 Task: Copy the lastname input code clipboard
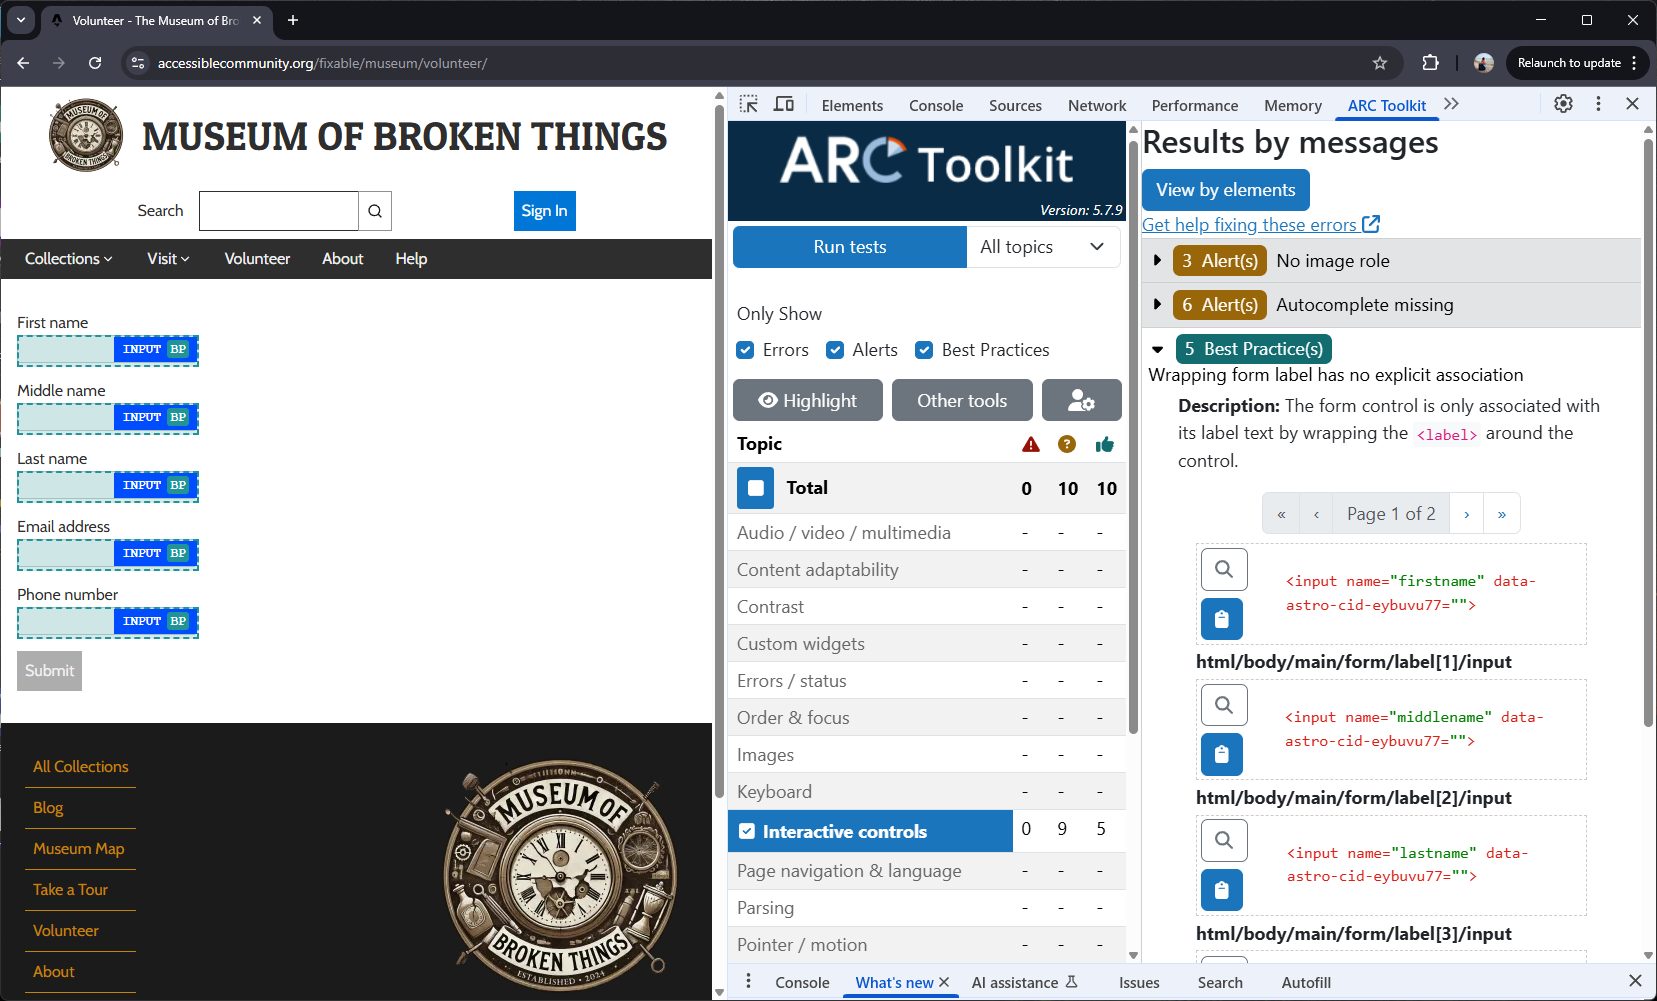pyautogui.click(x=1222, y=890)
